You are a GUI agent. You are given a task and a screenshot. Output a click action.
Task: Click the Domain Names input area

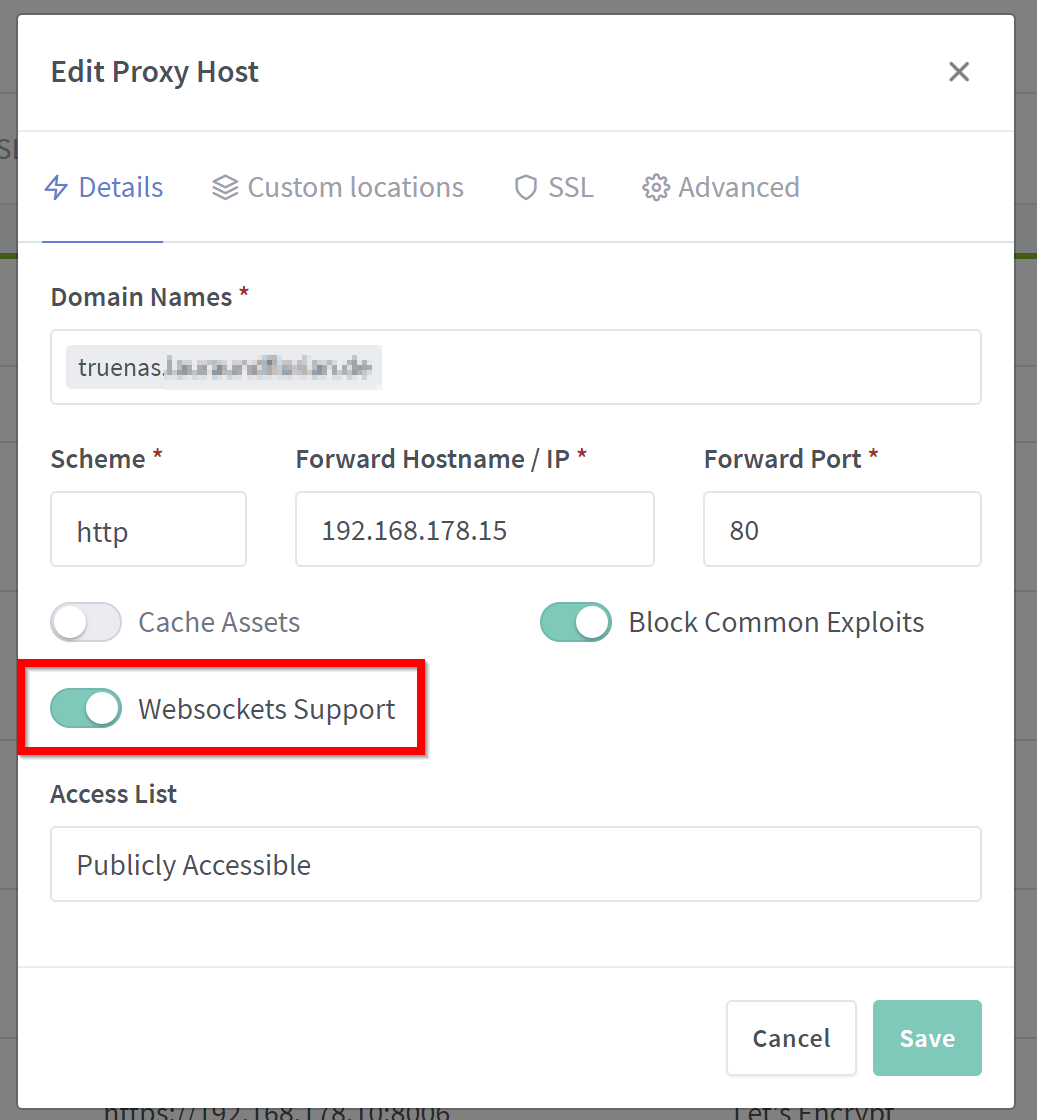(516, 367)
